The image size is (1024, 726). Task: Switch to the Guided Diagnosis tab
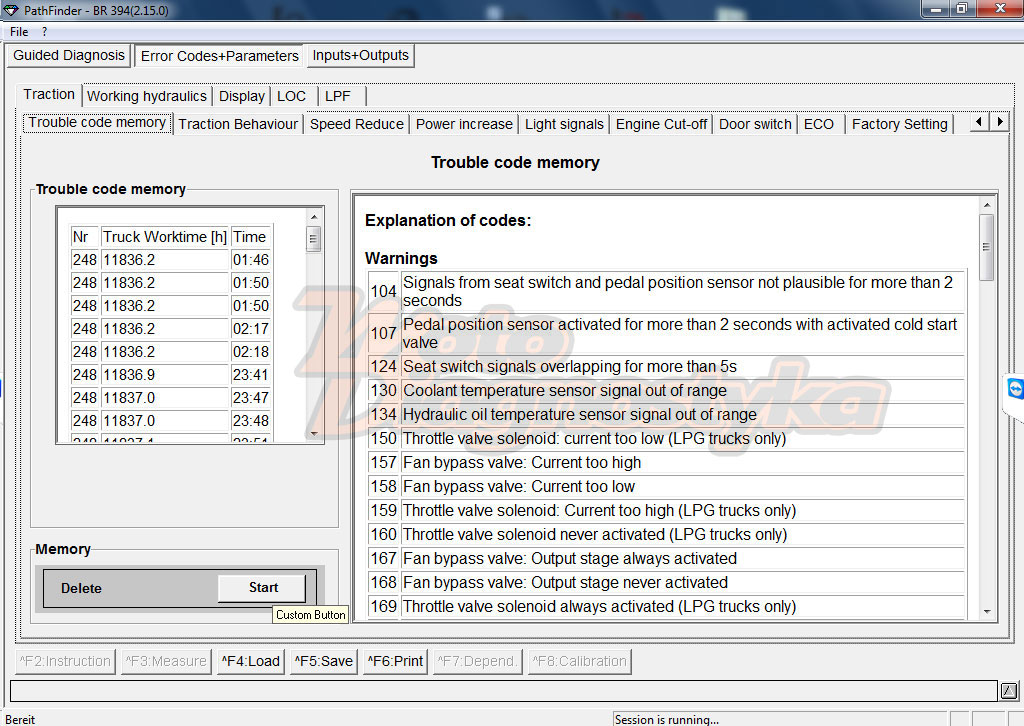pos(69,55)
